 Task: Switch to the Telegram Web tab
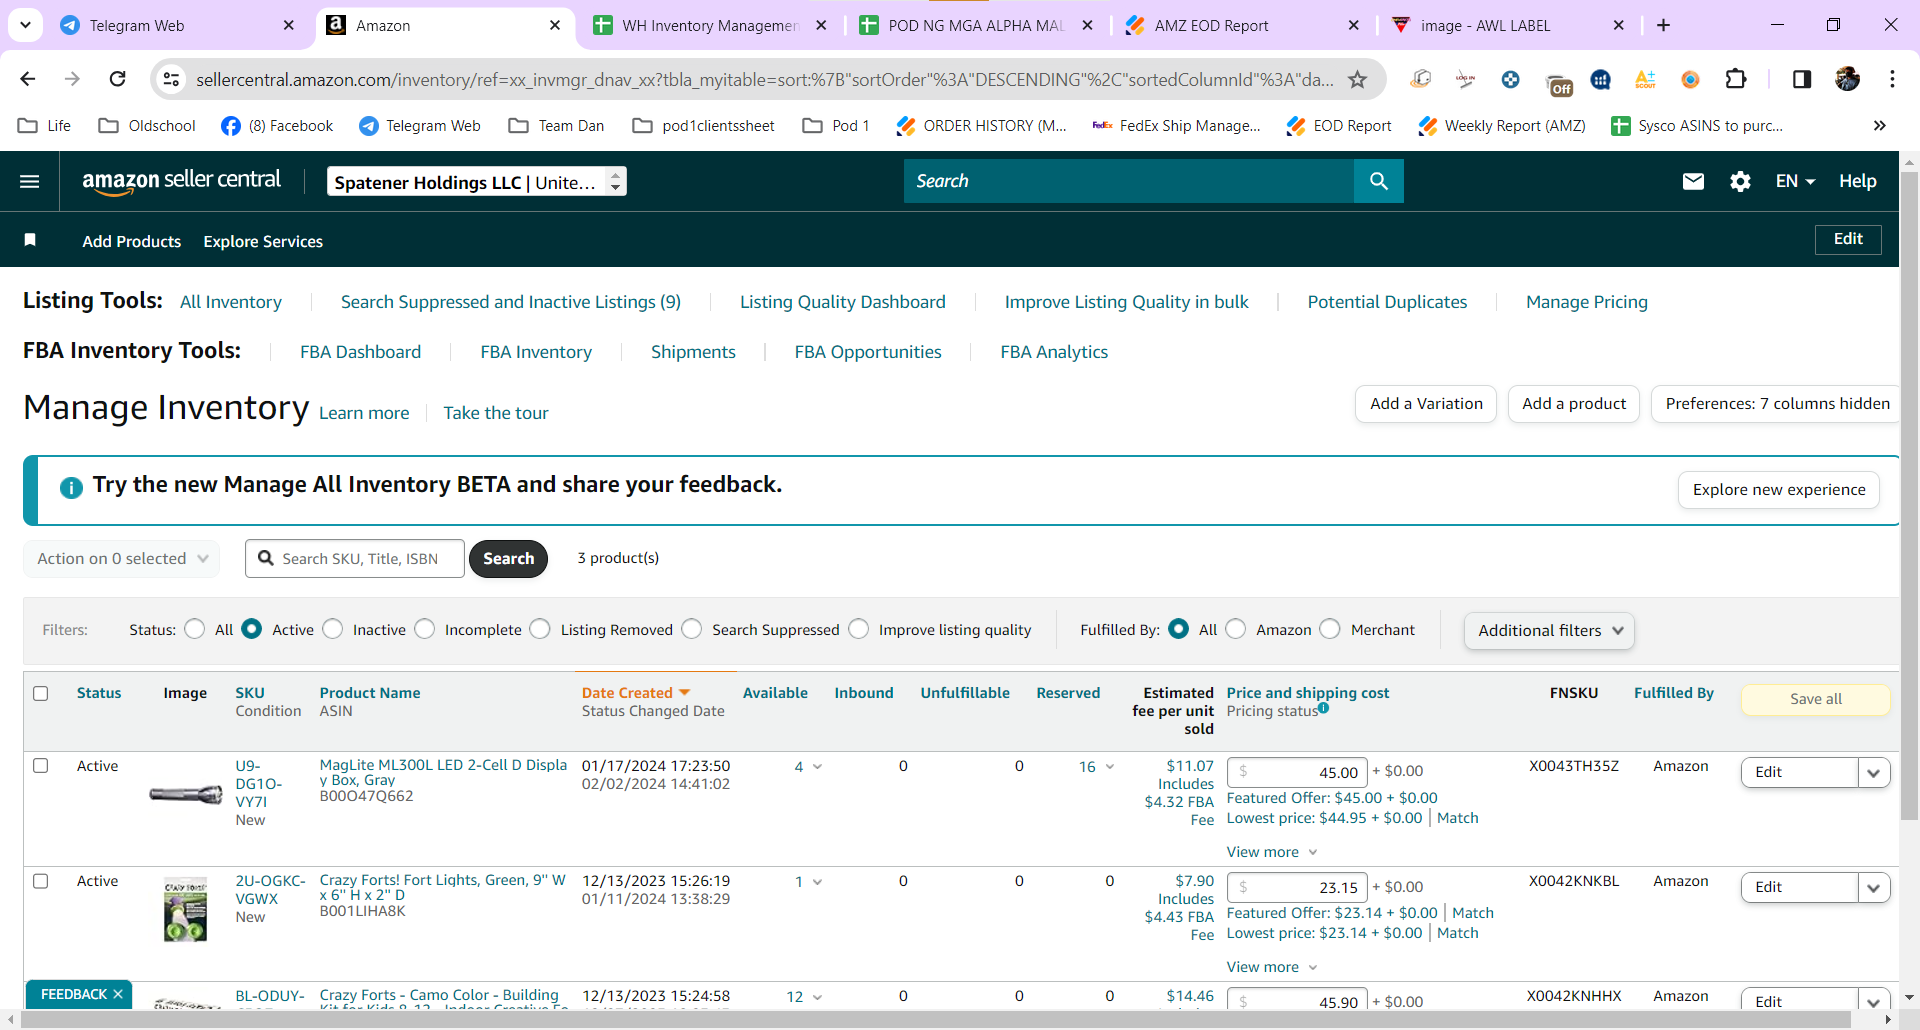178,25
